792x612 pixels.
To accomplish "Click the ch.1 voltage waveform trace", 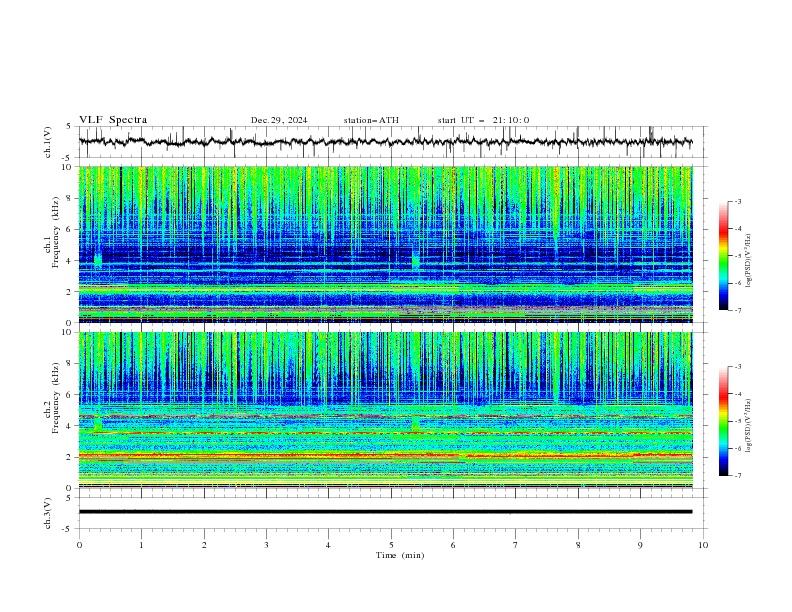I will click(x=385, y=142).
